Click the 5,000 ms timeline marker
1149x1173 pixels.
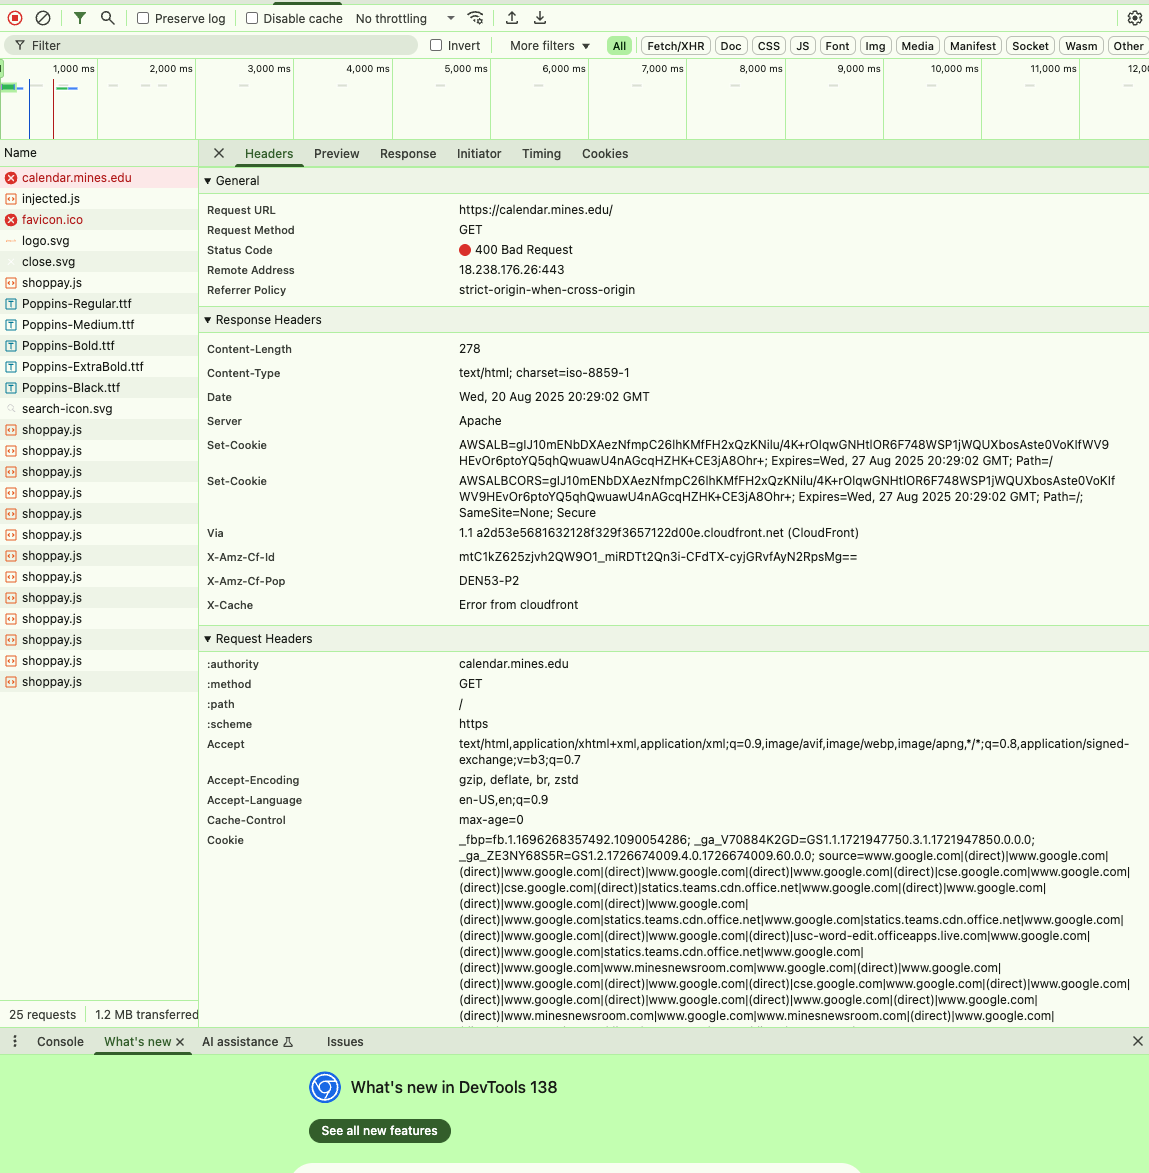(466, 69)
